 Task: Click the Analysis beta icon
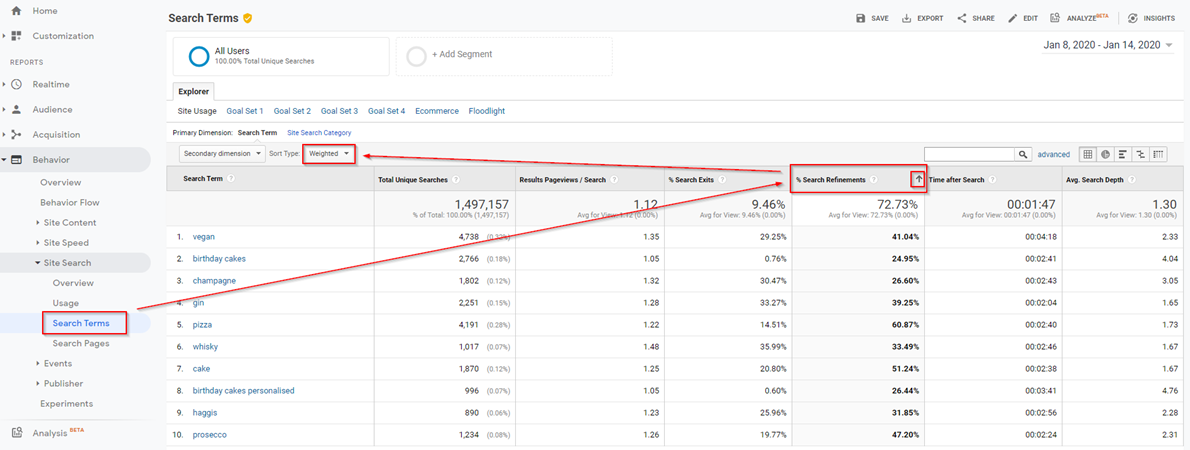coord(17,433)
